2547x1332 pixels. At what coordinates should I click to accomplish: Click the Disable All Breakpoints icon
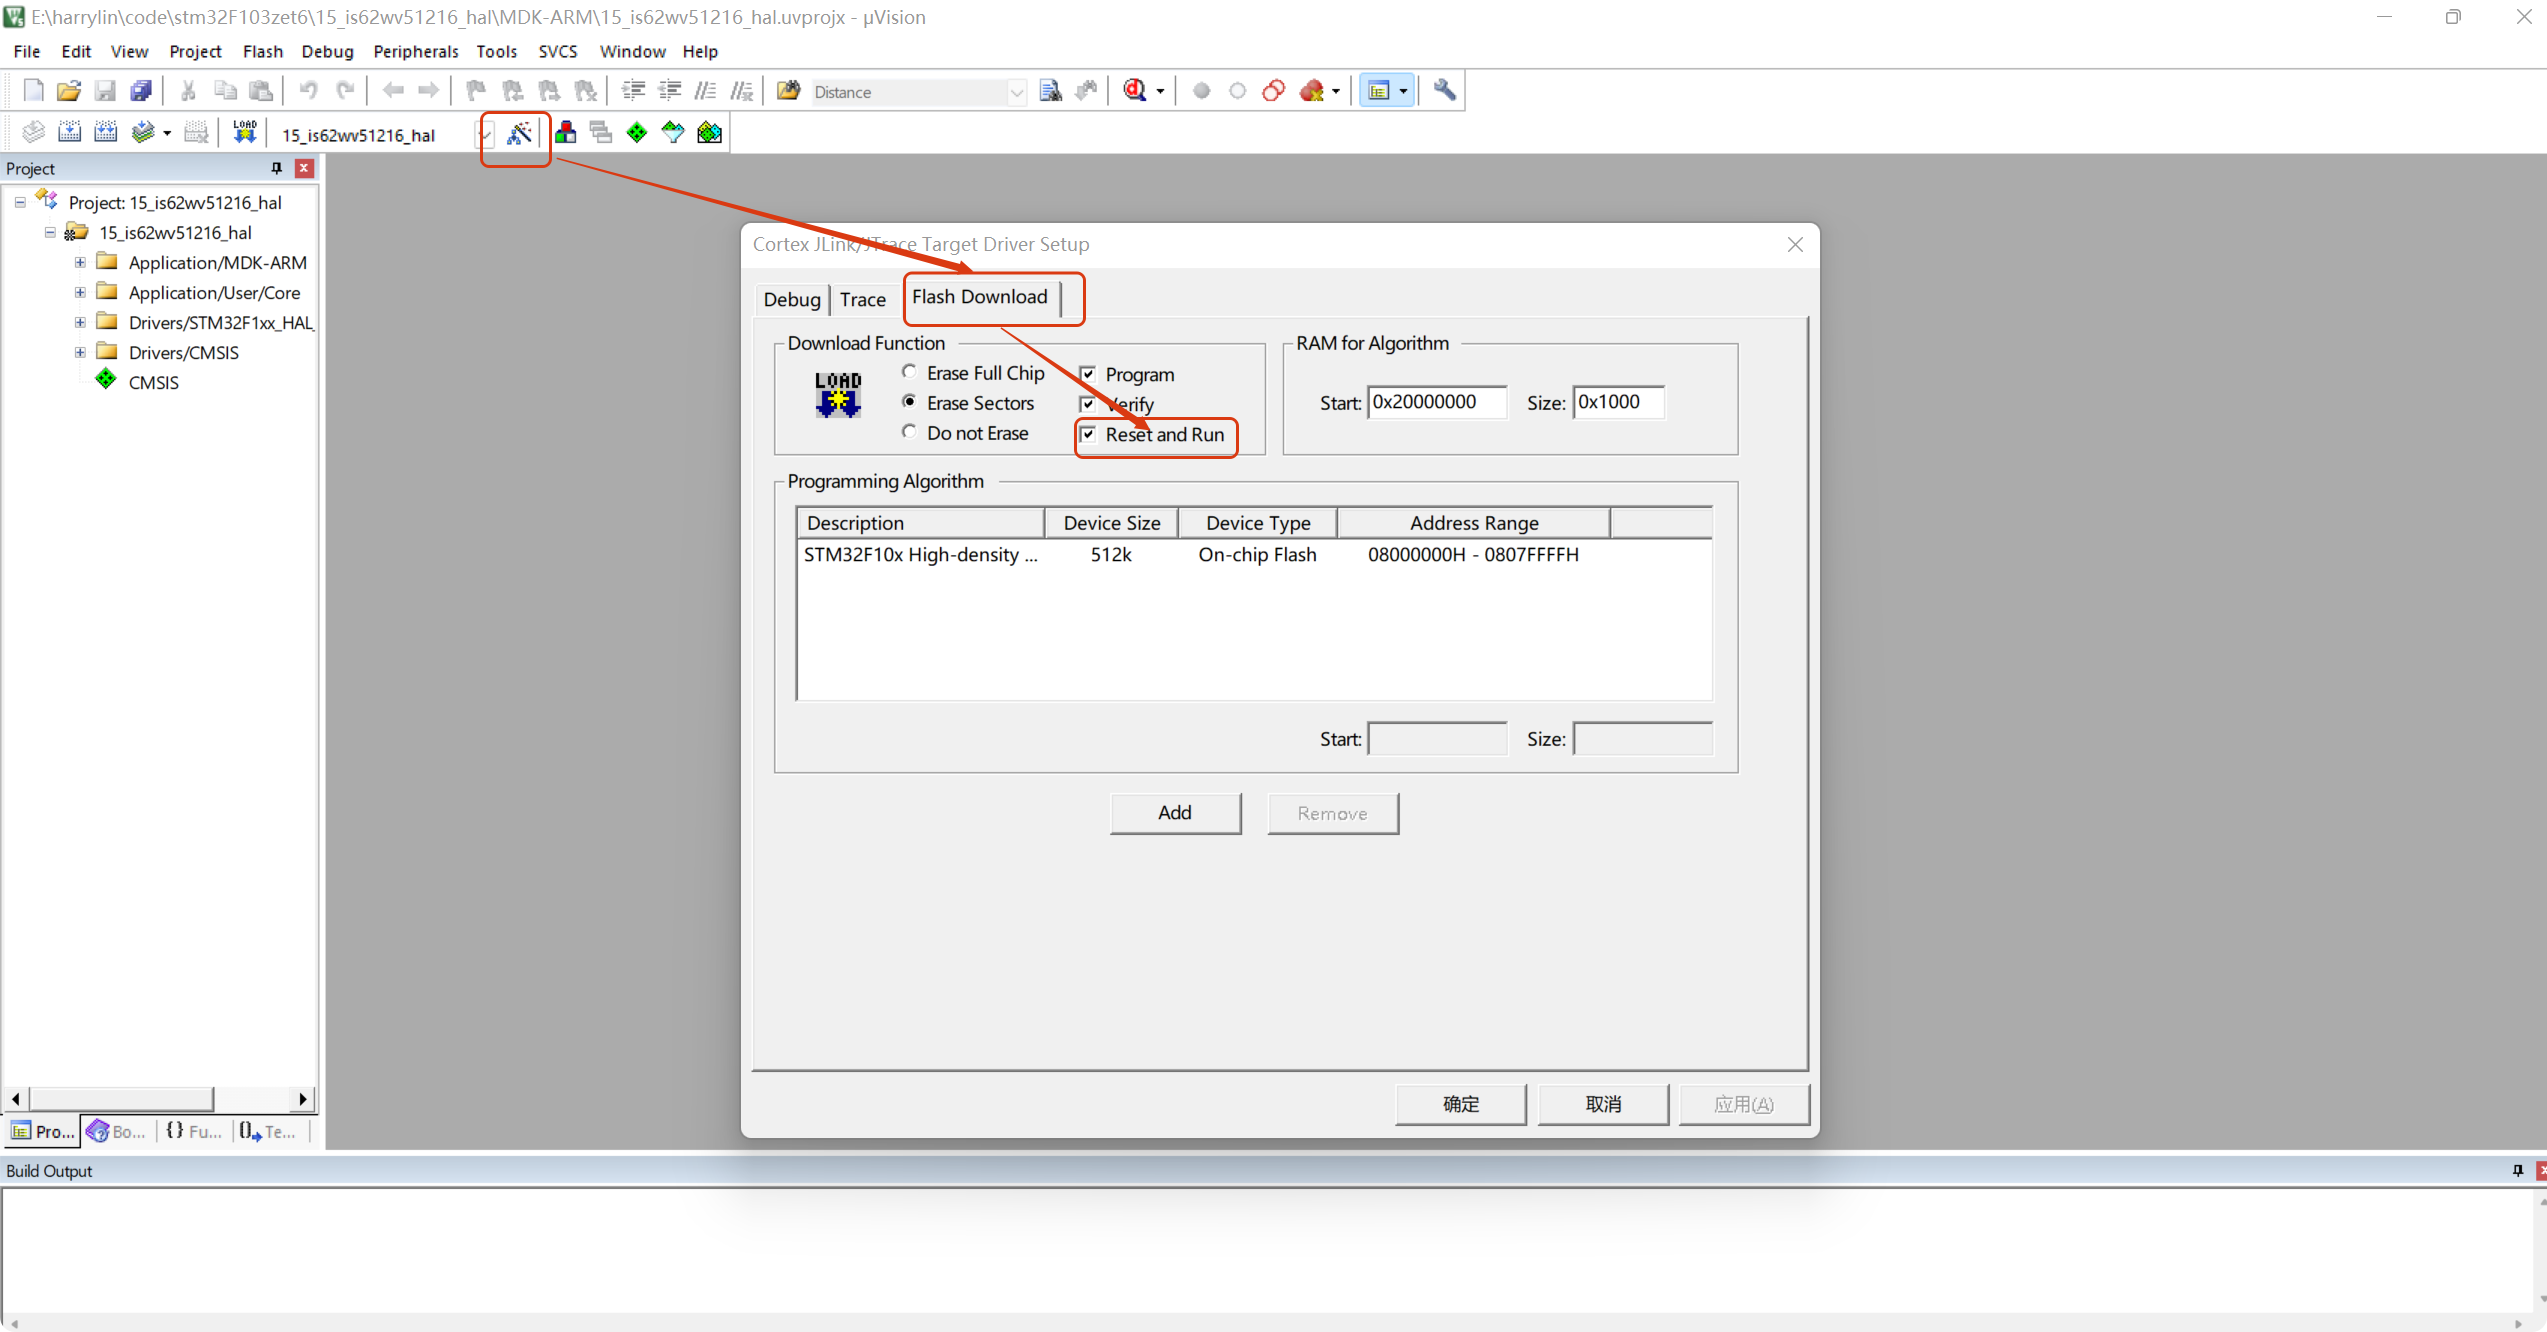(1273, 91)
